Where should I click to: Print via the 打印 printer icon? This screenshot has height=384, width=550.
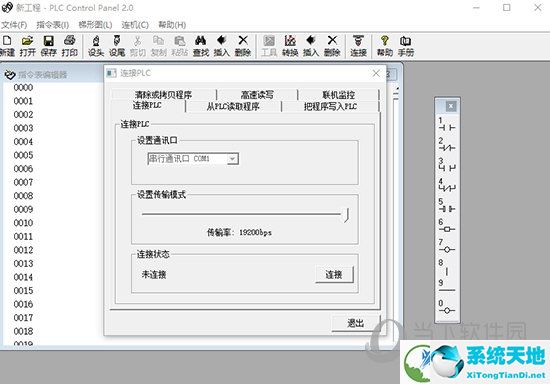point(69,46)
